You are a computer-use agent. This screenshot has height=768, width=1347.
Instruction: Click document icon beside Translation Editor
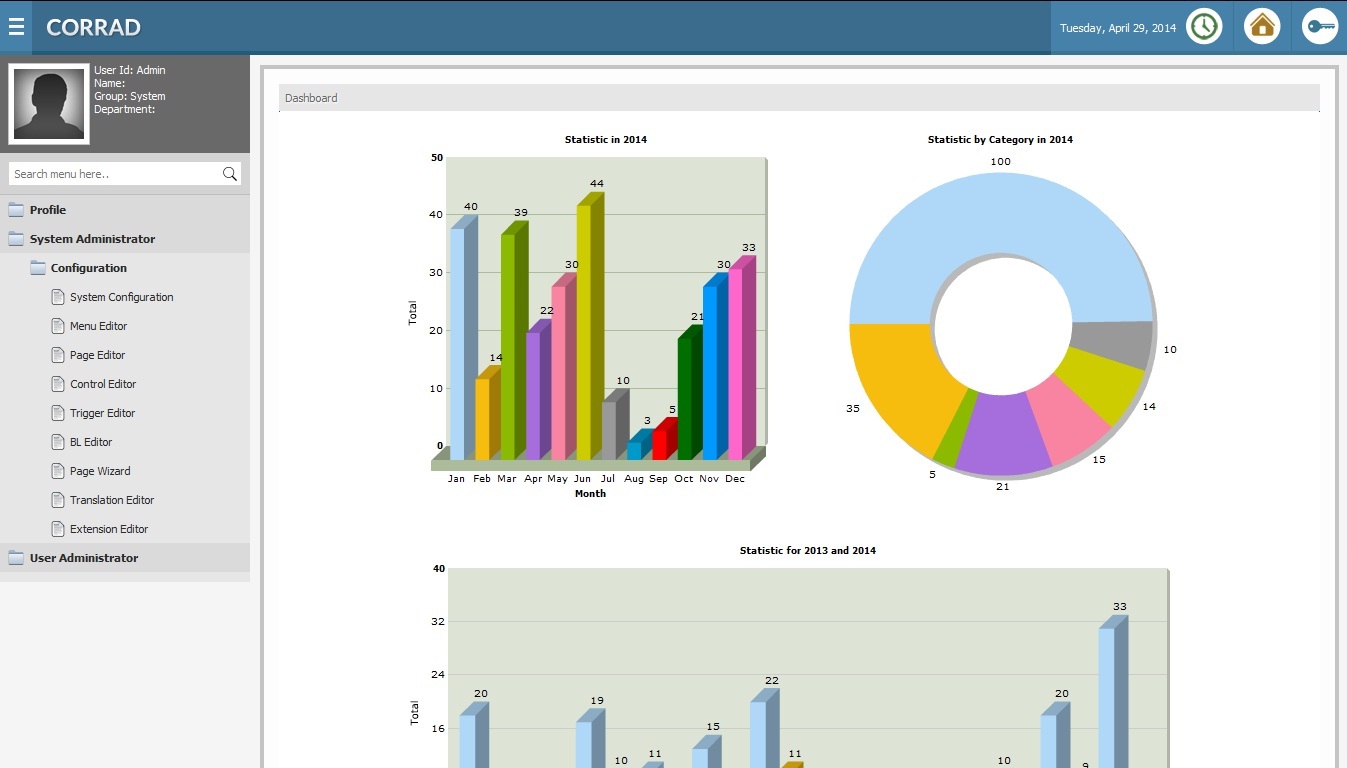click(58, 500)
